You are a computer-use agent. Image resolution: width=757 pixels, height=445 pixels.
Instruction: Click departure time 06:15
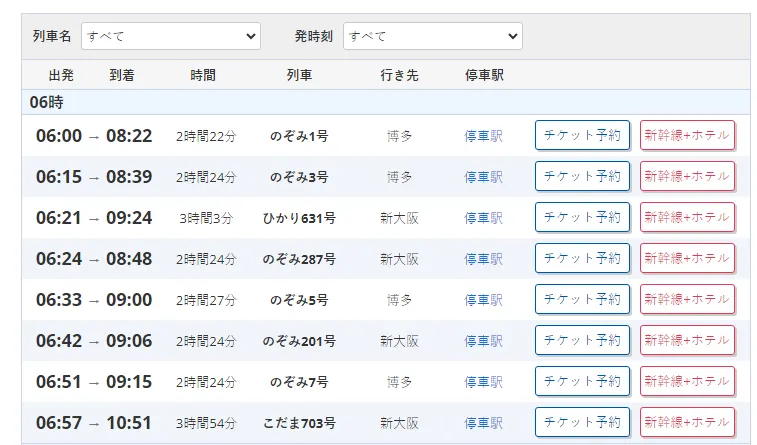(59, 177)
